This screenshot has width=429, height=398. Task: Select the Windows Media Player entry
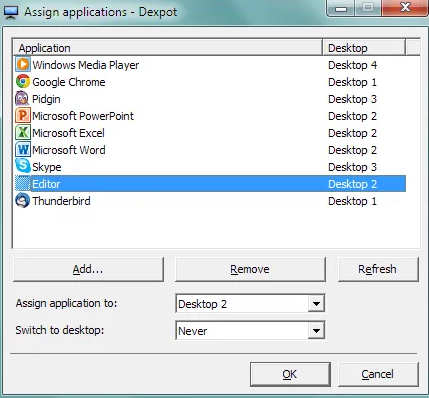[210, 65]
